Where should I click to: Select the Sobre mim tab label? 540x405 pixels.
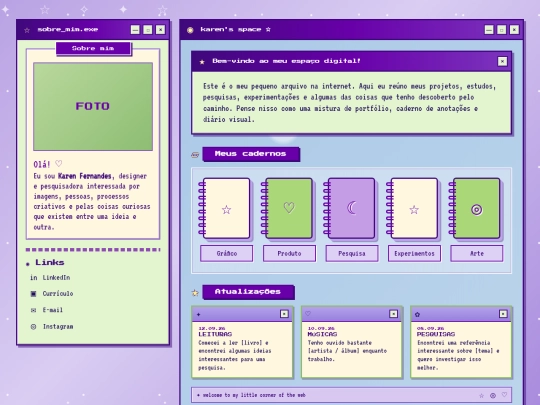93,49
